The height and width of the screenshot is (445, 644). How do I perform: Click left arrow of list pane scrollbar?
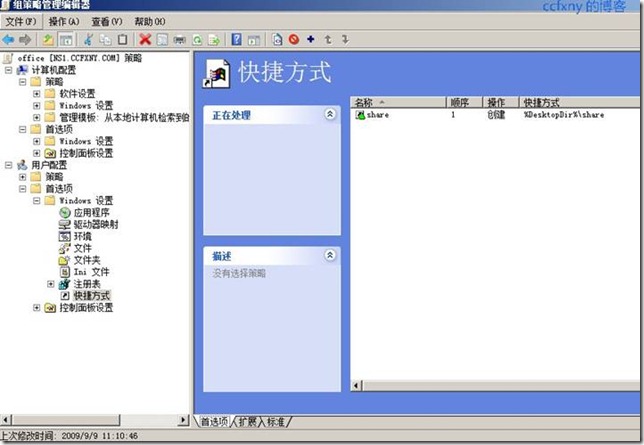click(356, 385)
